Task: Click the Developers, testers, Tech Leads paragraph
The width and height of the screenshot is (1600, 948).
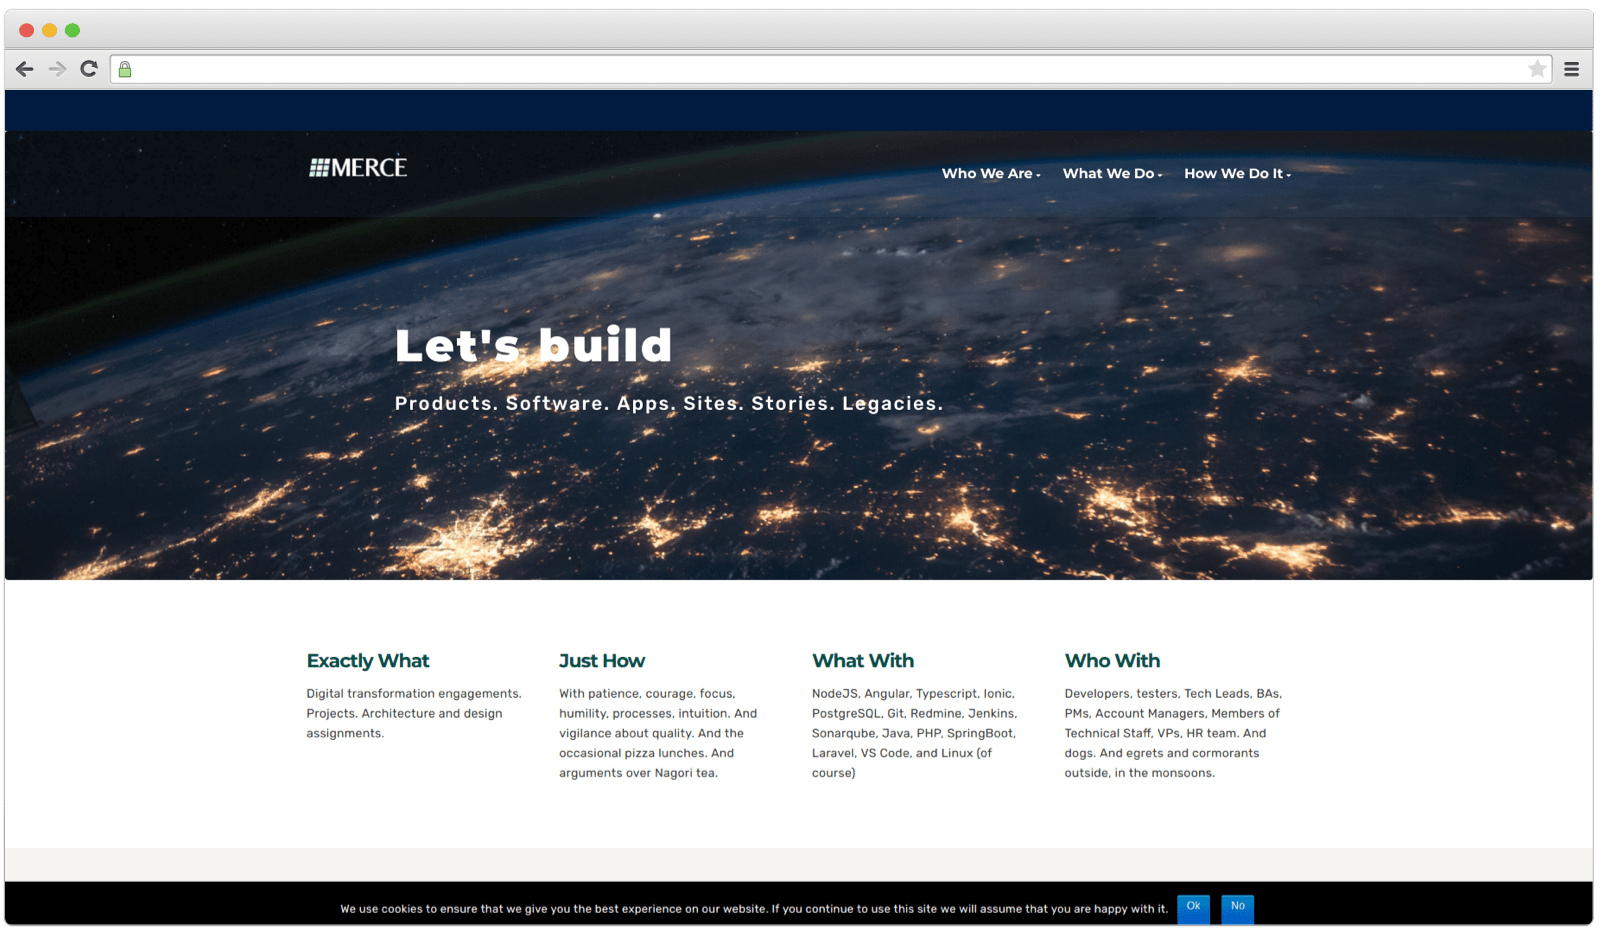Action: click(x=1173, y=733)
